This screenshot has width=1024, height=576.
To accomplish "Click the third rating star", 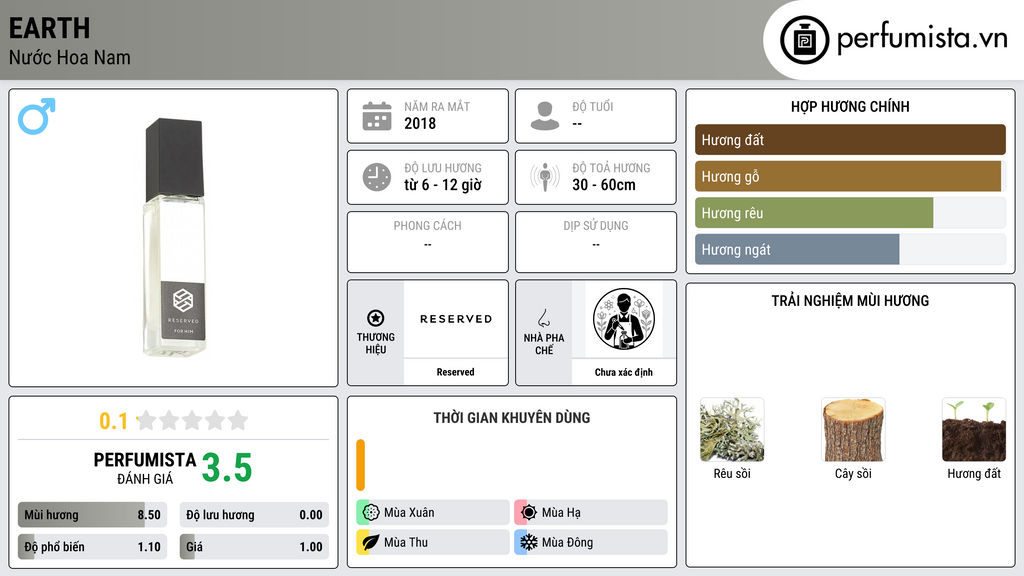I will point(192,420).
